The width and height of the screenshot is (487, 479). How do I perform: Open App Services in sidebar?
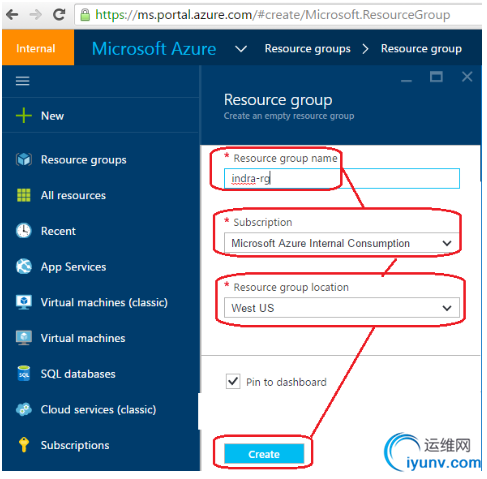point(74,267)
